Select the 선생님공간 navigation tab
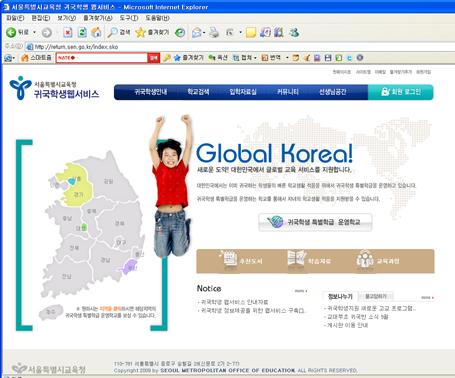 tap(333, 92)
